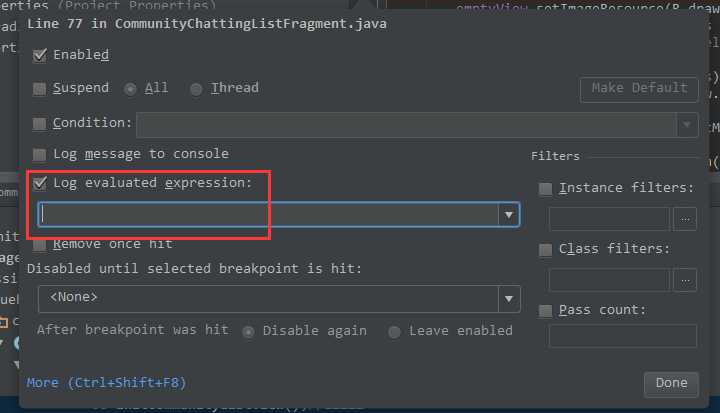Viewport: 720px width, 413px height.
Task: Click the Make Default button
Action: tap(639, 89)
